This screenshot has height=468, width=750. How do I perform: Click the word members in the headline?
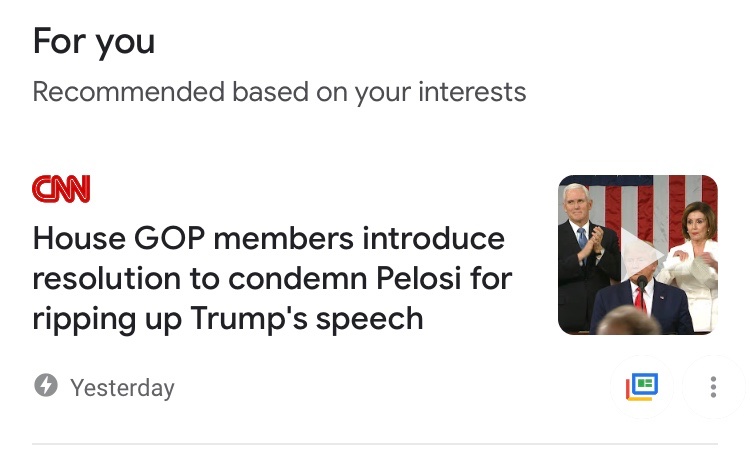283,240
